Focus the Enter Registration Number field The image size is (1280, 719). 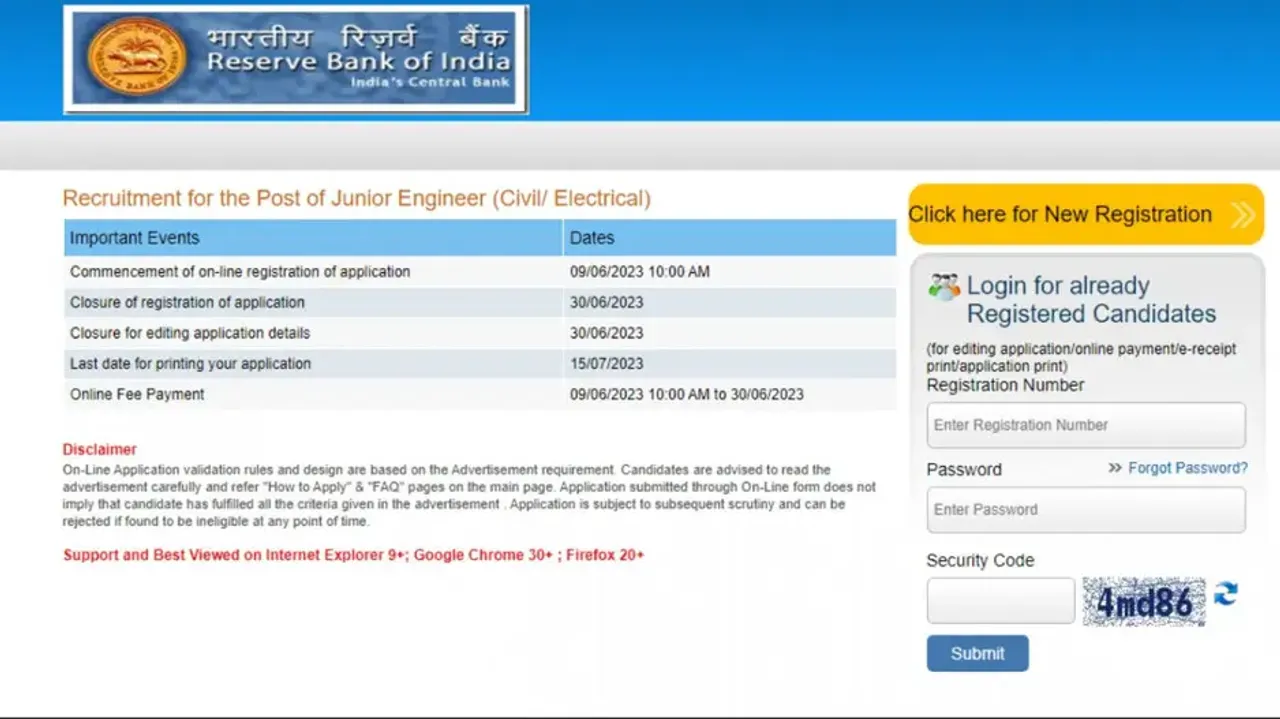pyautogui.click(x=1085, y=425)
